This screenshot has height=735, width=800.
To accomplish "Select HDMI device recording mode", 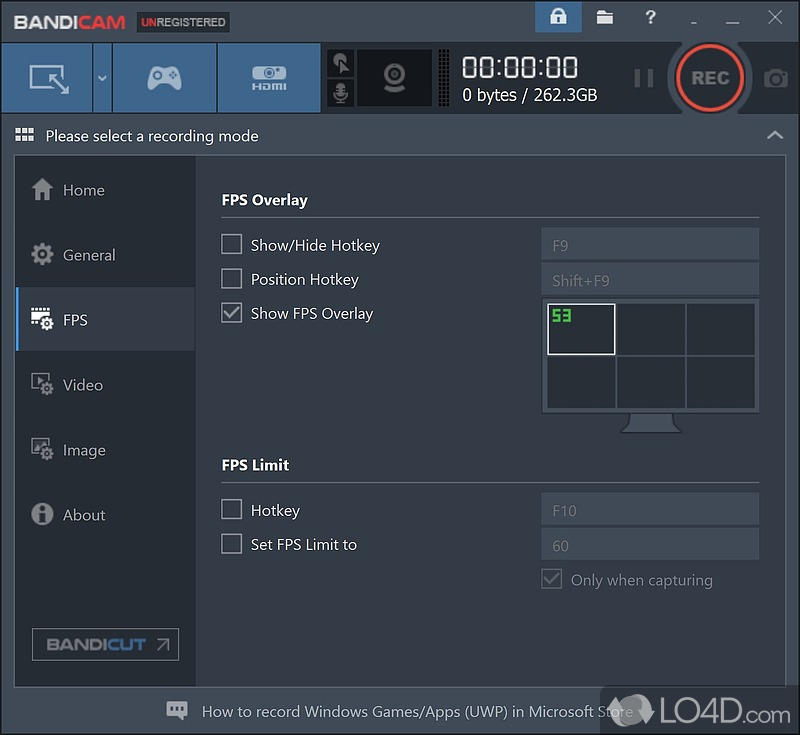I will tap(269, 78).
